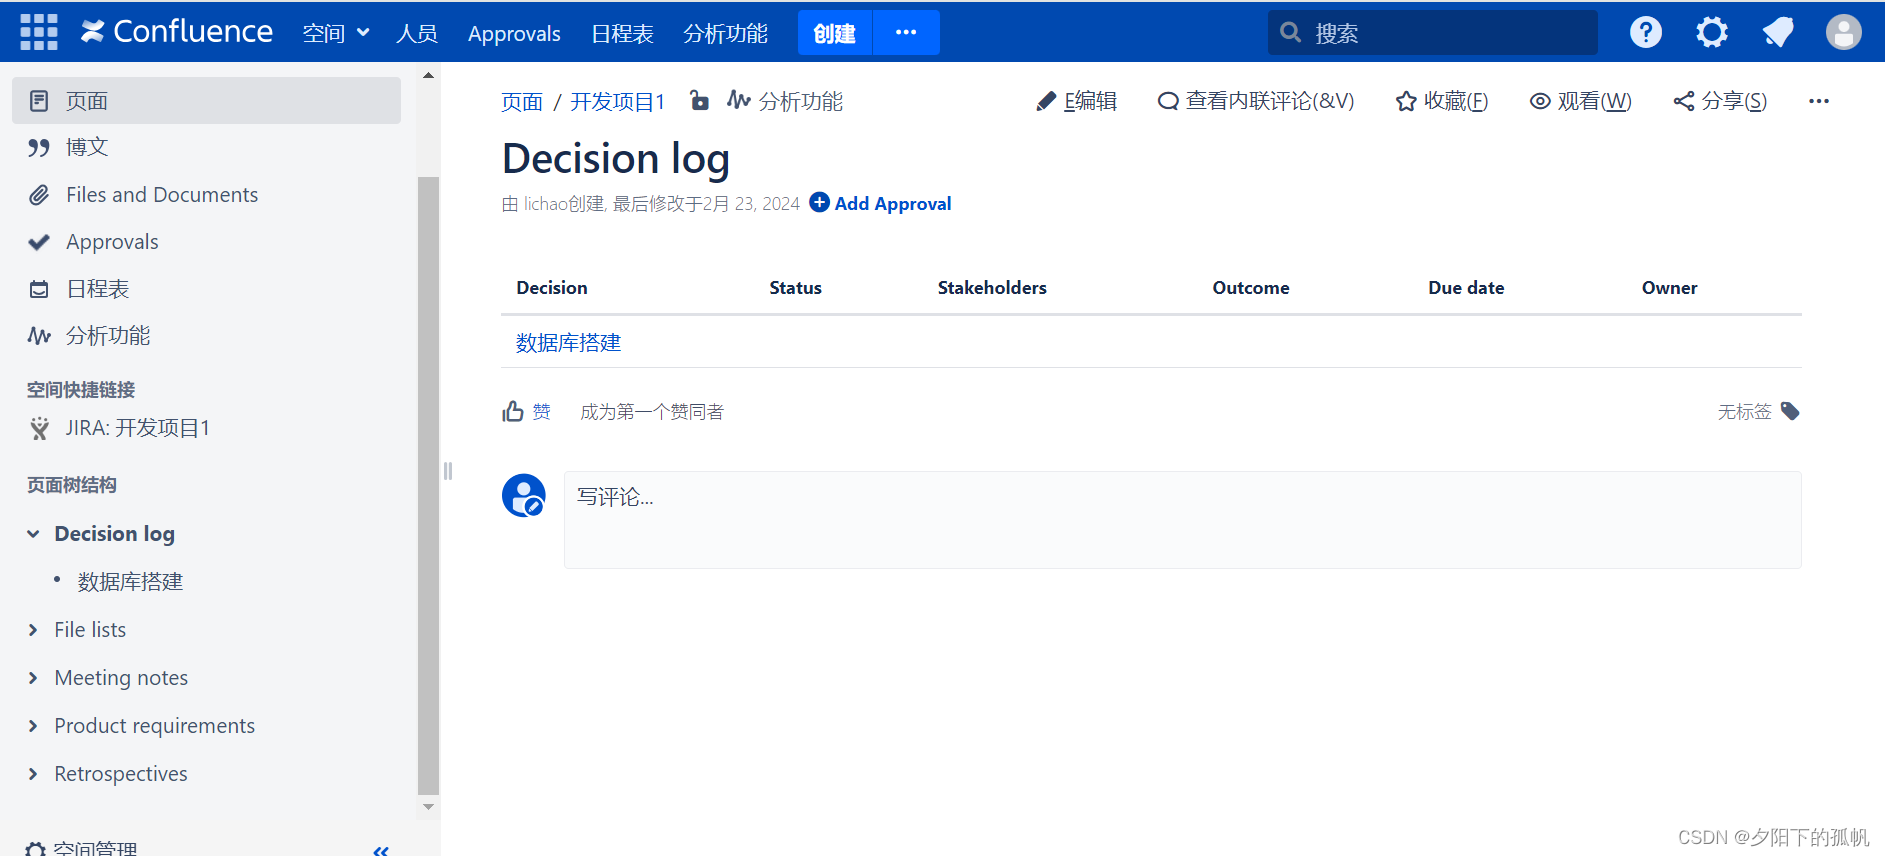
Task: Open the notifications icon in header
Action: point(1777,32)
